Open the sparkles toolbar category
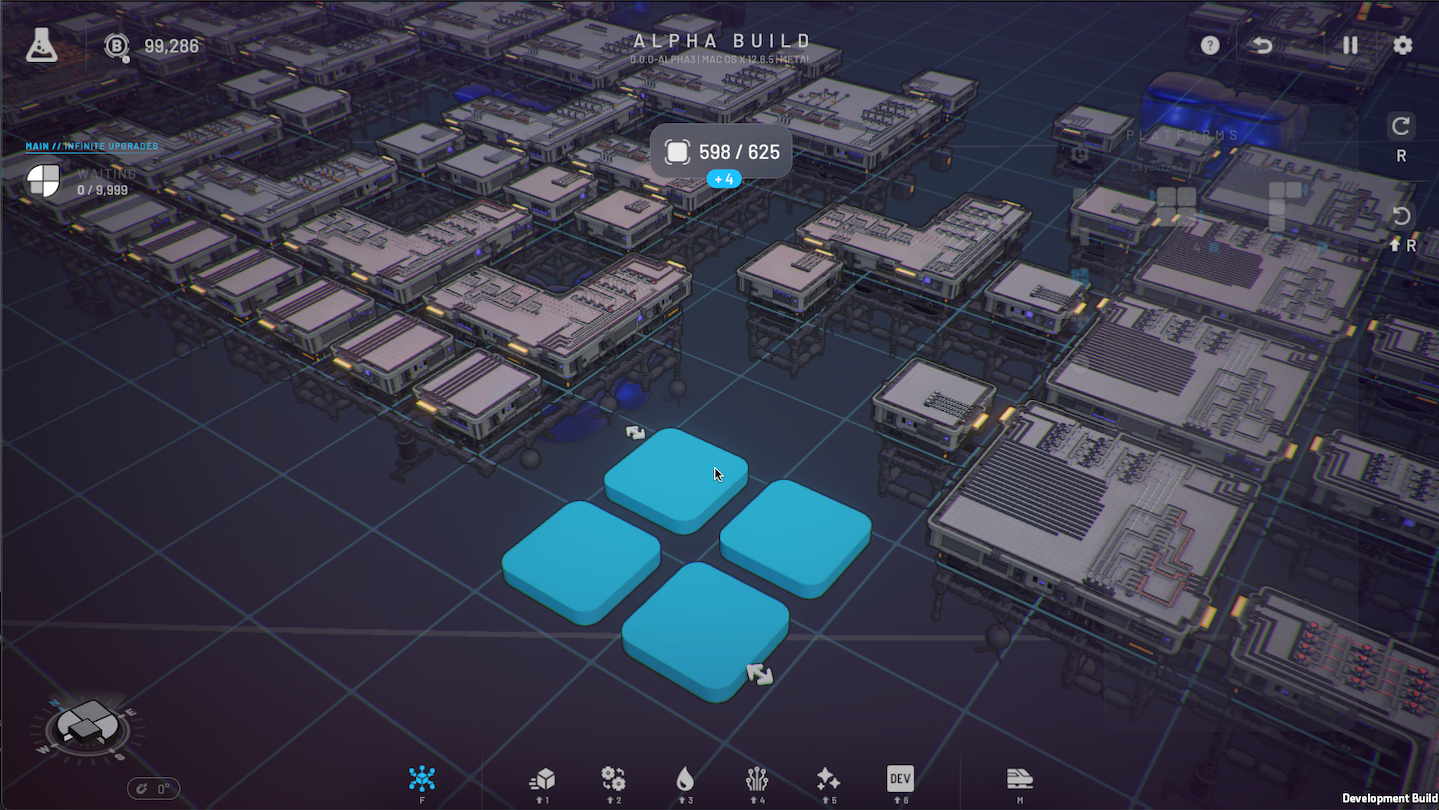The image size is (1439, 810). 828,779
